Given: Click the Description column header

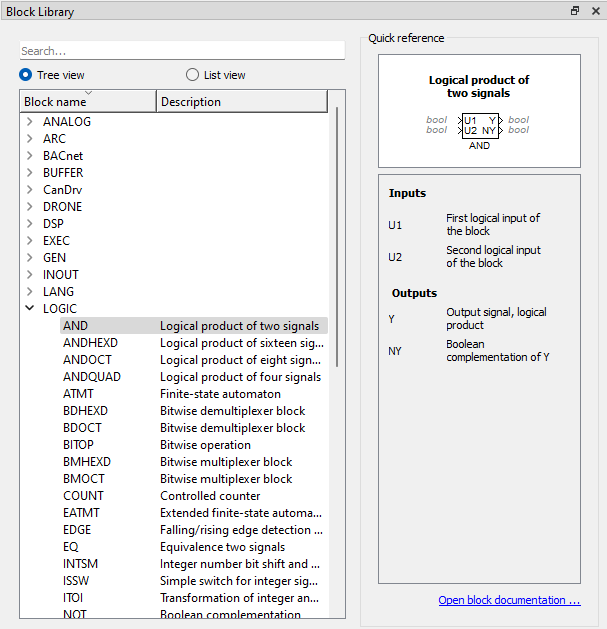Looking at the screenshot, I should click(x=242, y=101).
